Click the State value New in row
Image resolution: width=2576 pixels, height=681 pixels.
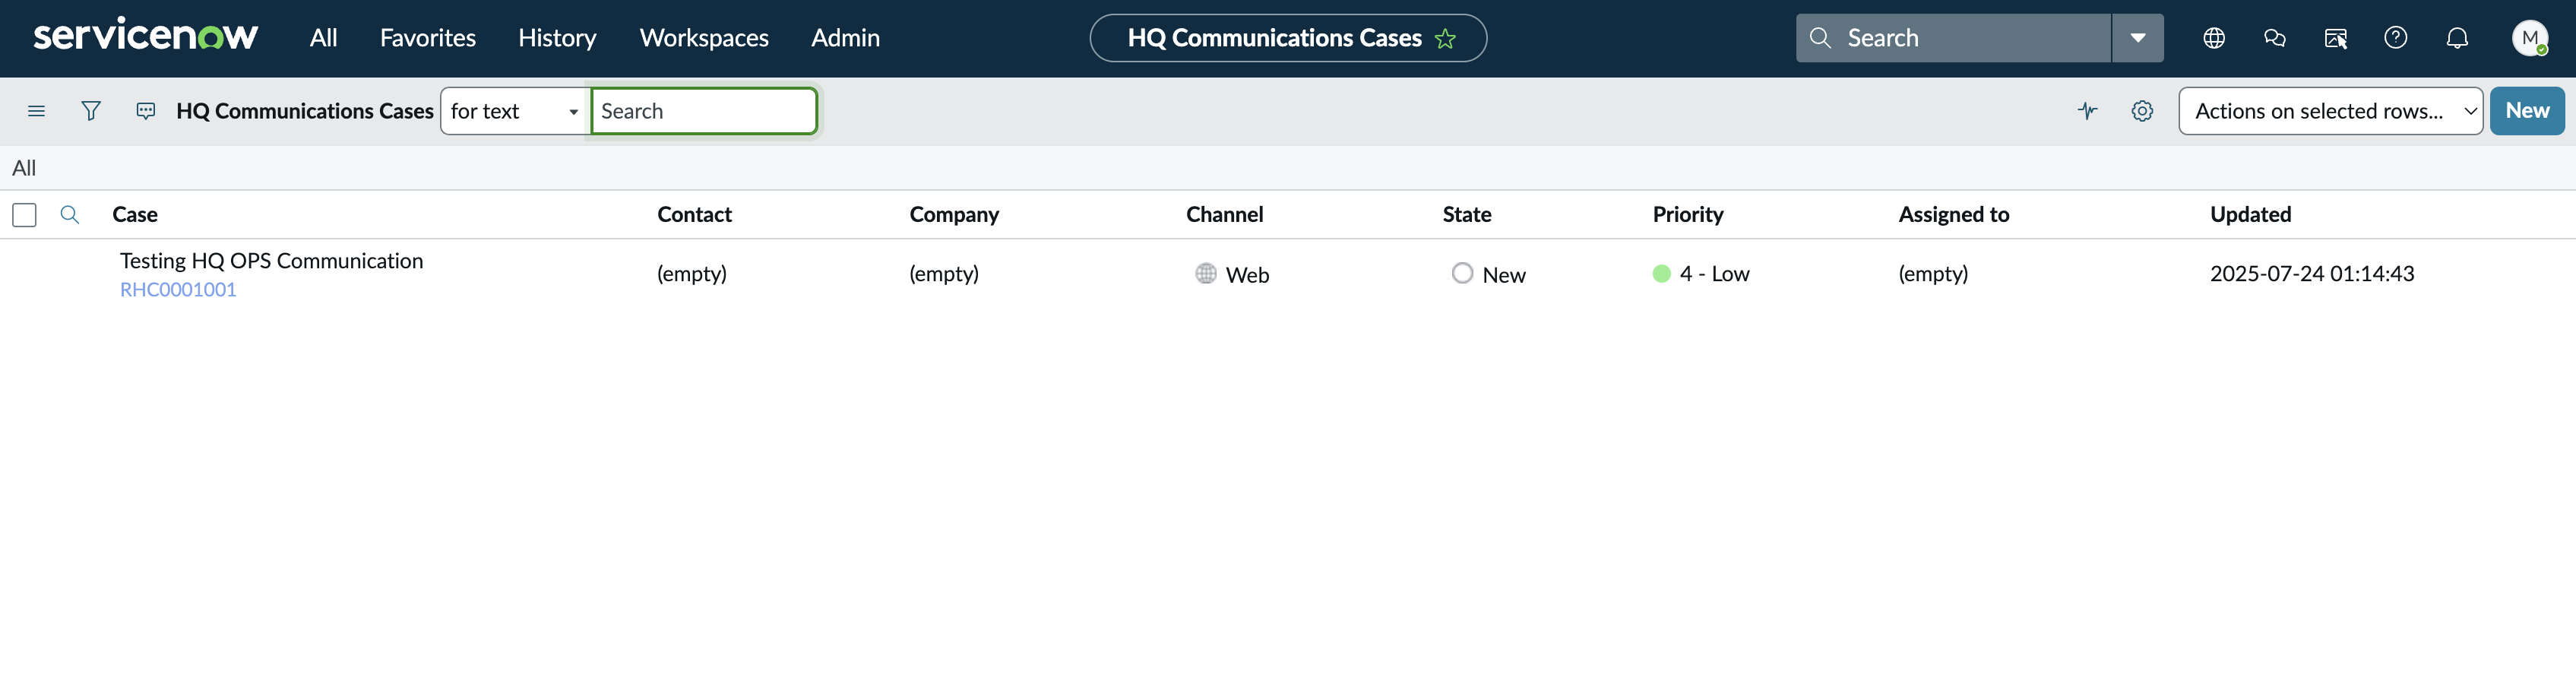click(x=1504, y=275)
